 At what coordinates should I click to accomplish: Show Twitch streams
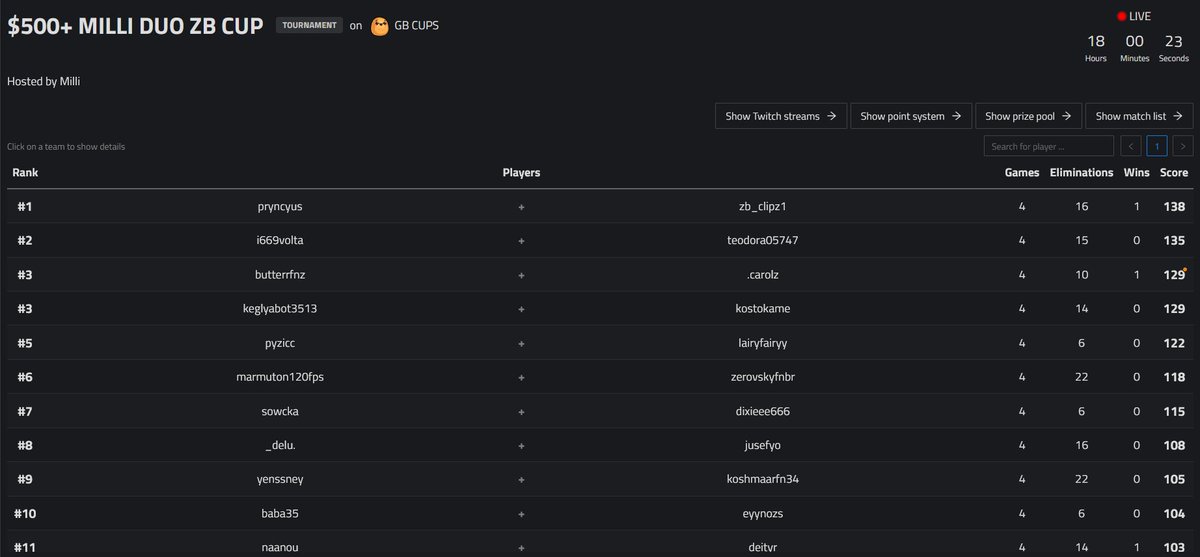click(x=781, y=116)
